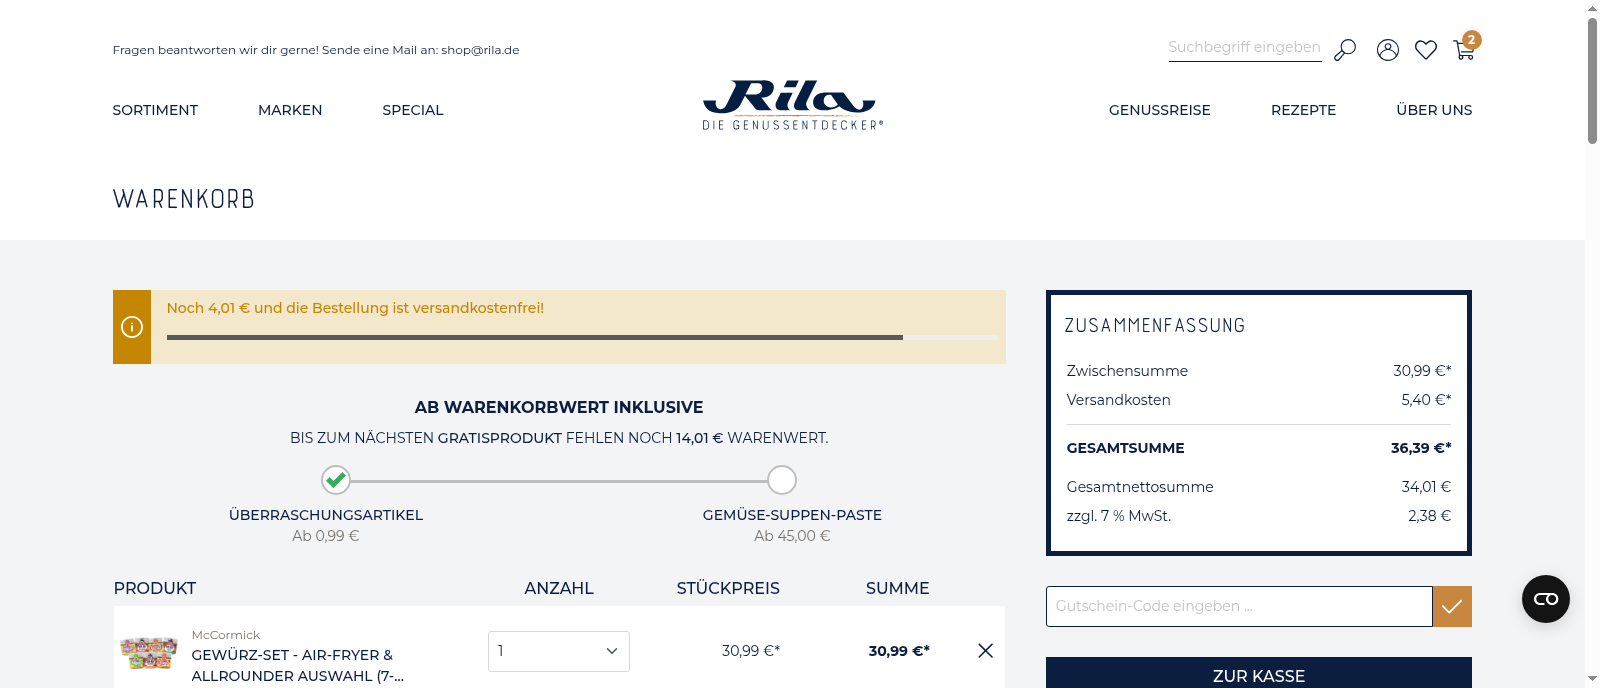Image resolution: width=1600 pixels, height=688 pixels.
Task: Focus the Suchbegriff search field
Action: pos(1245,48)
